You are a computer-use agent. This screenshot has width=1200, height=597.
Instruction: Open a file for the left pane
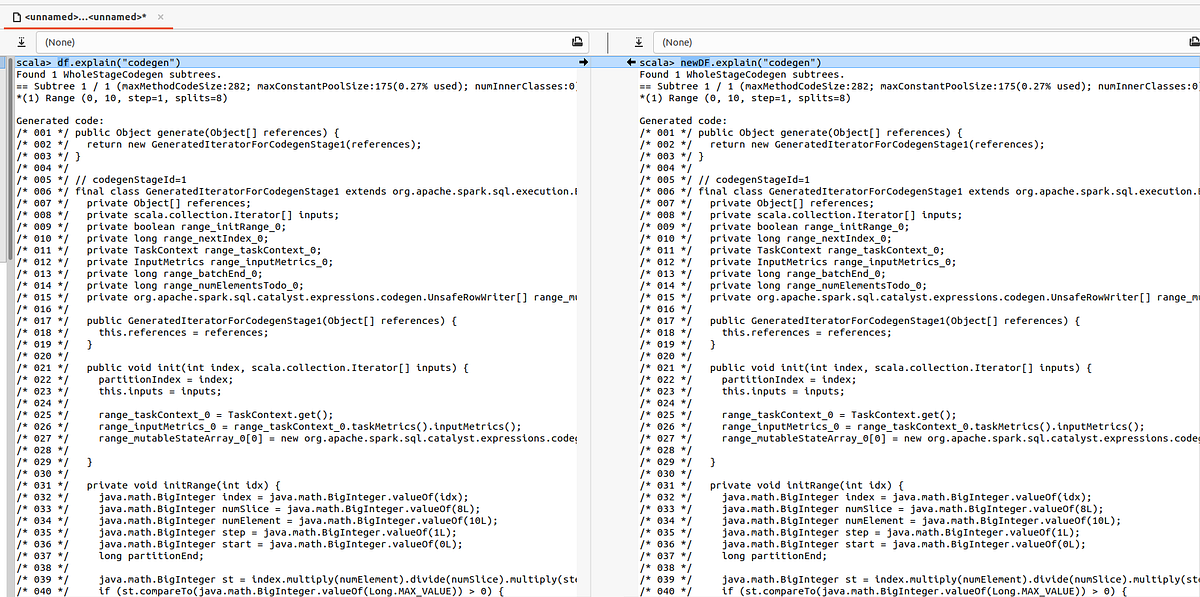(x=577, y=42)
